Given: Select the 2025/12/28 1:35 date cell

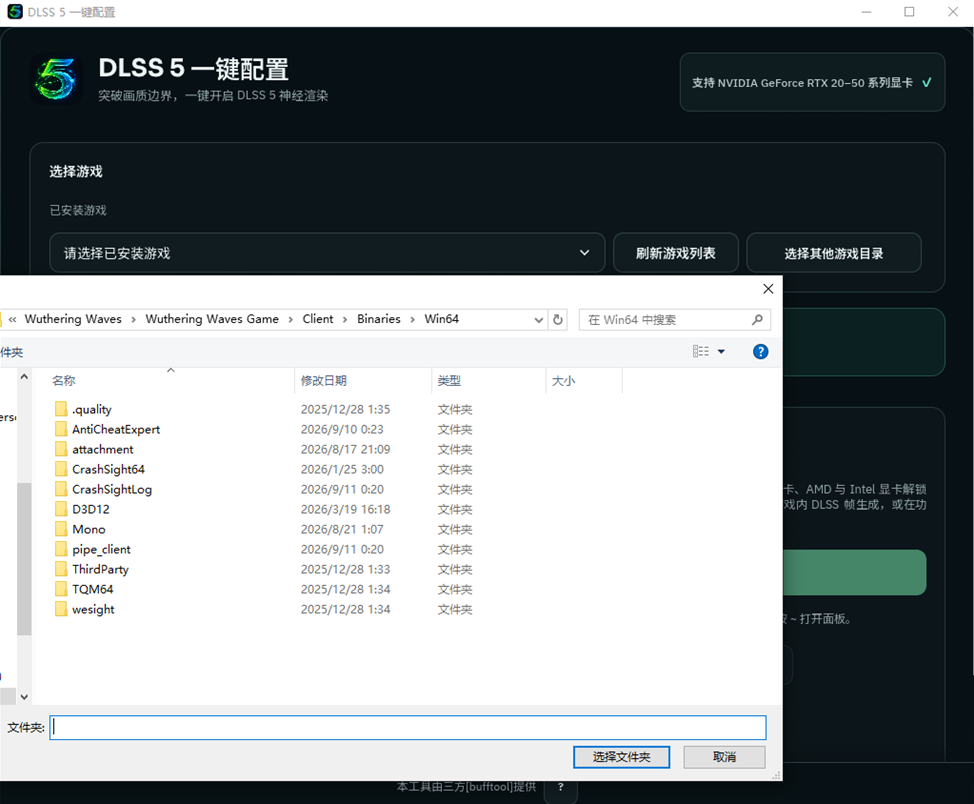Looking at the screenshot, I should (345, 409).
